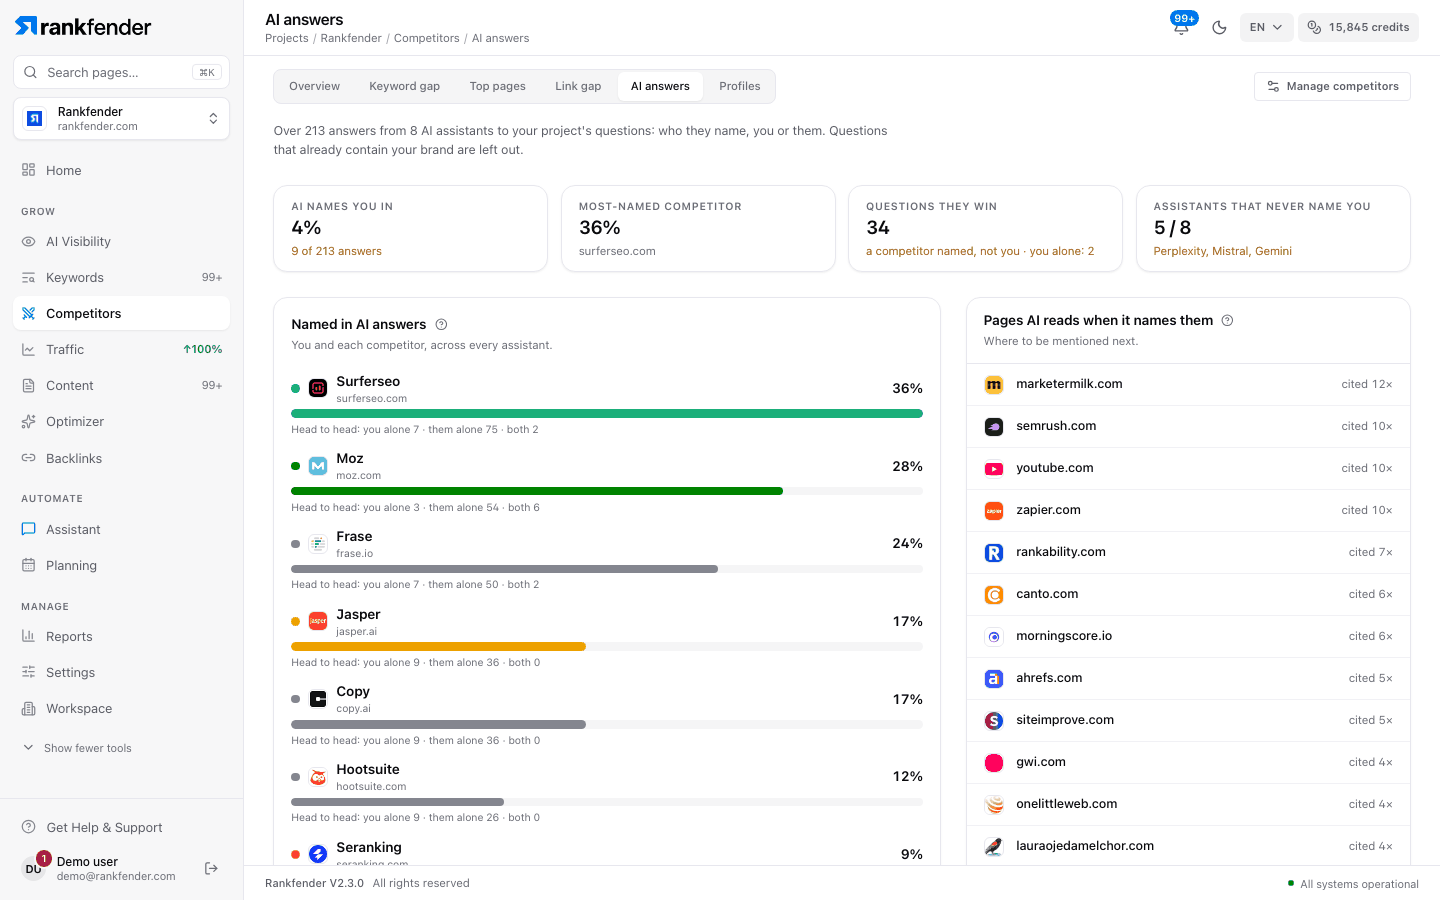Click the Jasper orange progress bar
This screenshot has height=900, width=1440.
(x=438, y=646)
